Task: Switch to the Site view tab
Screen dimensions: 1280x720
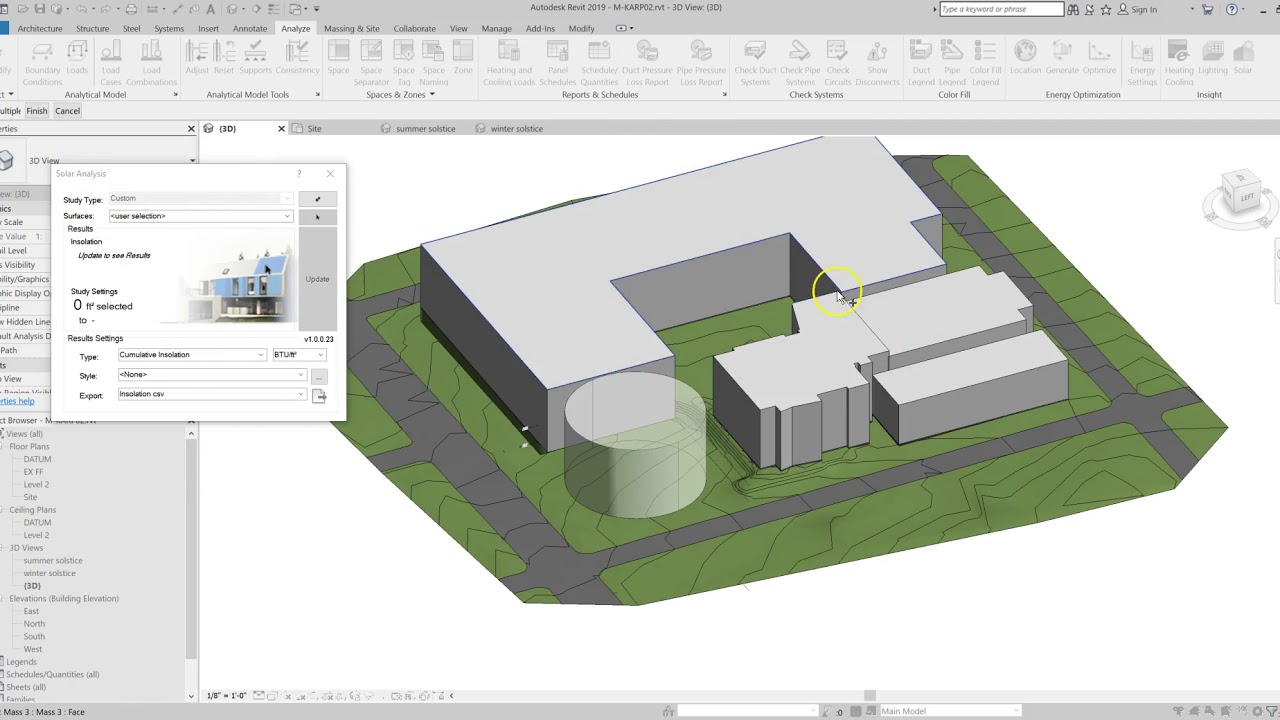Action: tap(314, 129)
